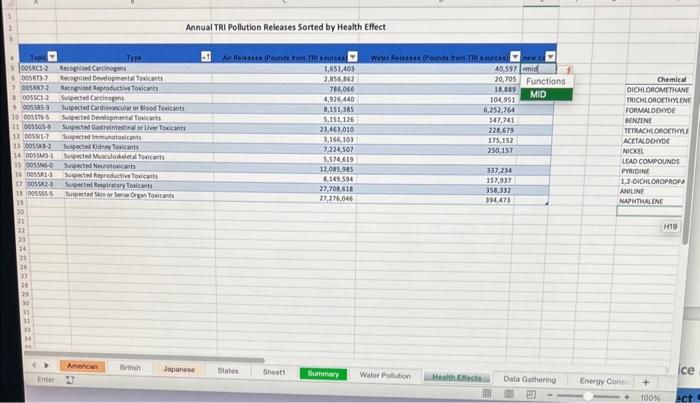The width and height of the screenshot is (700, 403).
Task: Click the cell containing =mid formula
Action: click(x=538, y=69)
